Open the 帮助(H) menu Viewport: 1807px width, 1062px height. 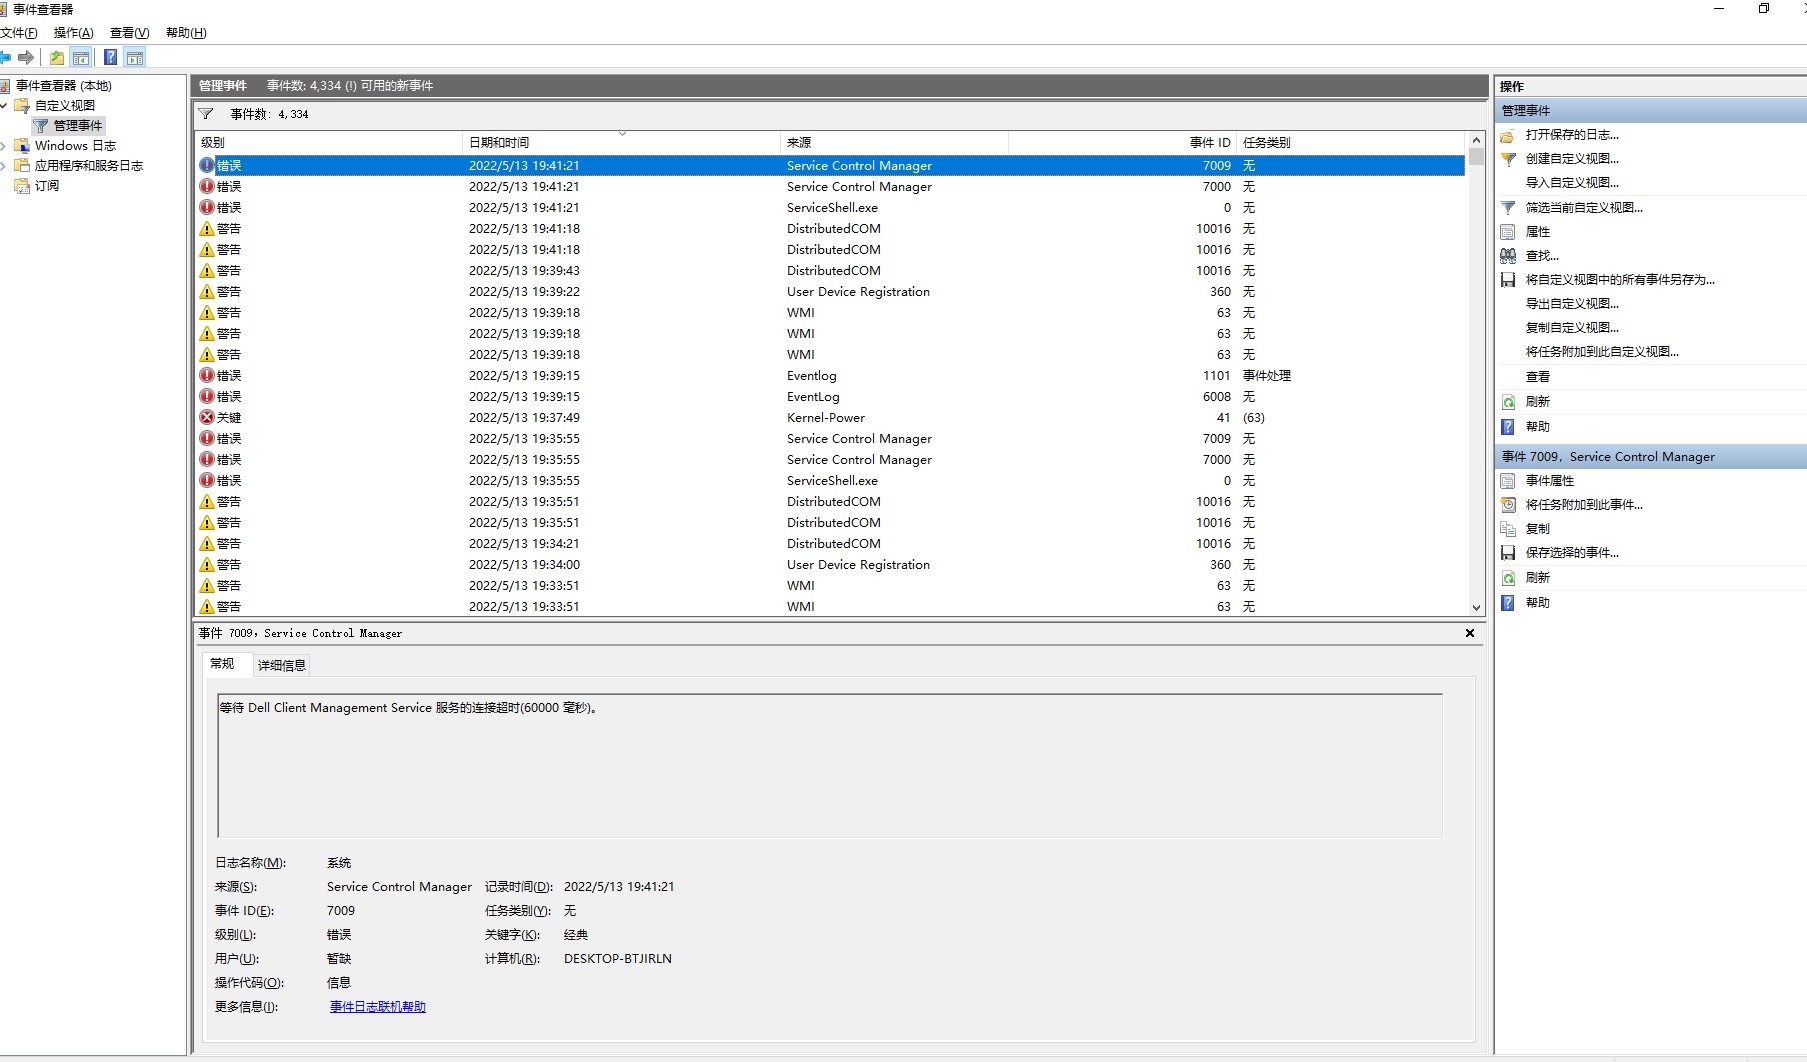[186, 33]
